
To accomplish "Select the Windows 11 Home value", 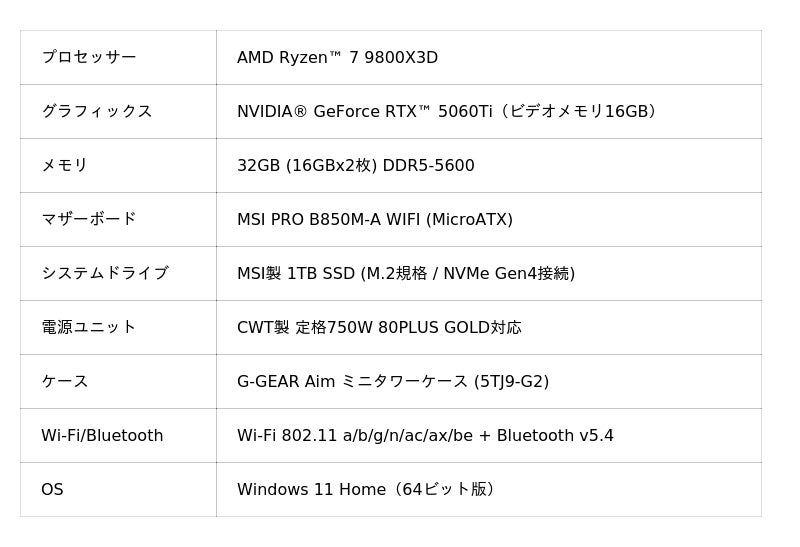I will 311,490.
